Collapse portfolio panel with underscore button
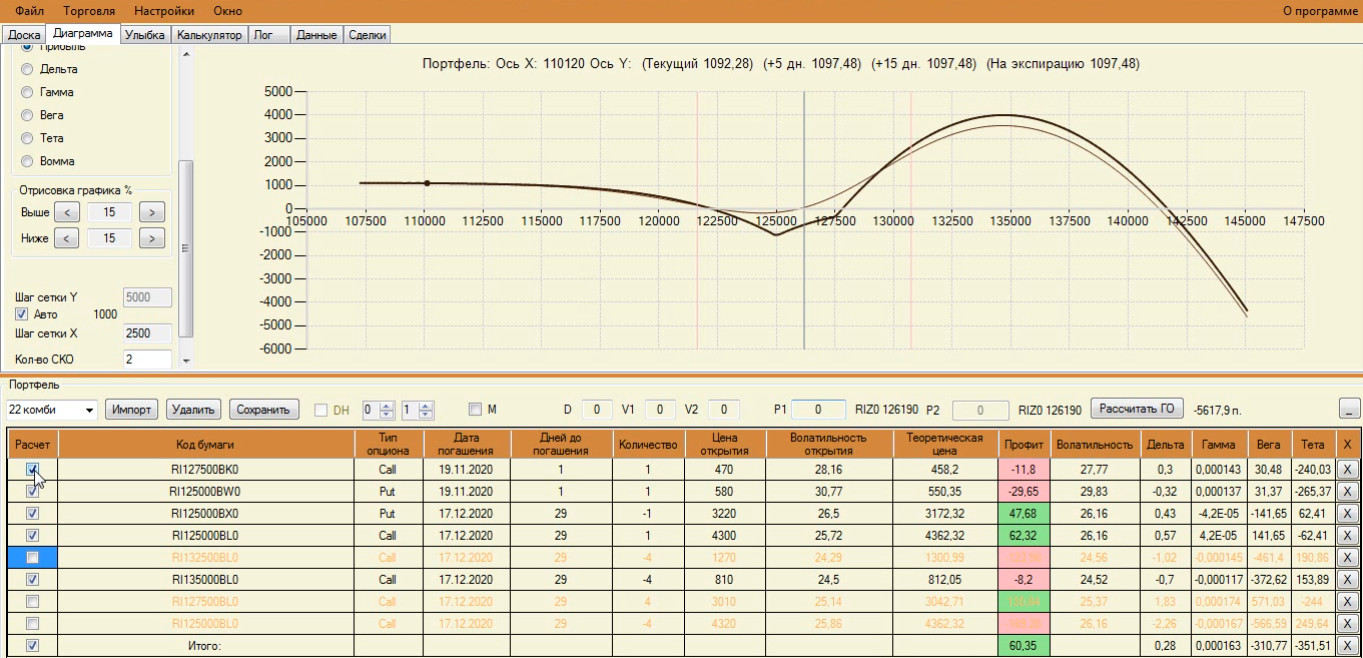The height and width of the screenshot is (658, 1363). tap(1349, 409)
